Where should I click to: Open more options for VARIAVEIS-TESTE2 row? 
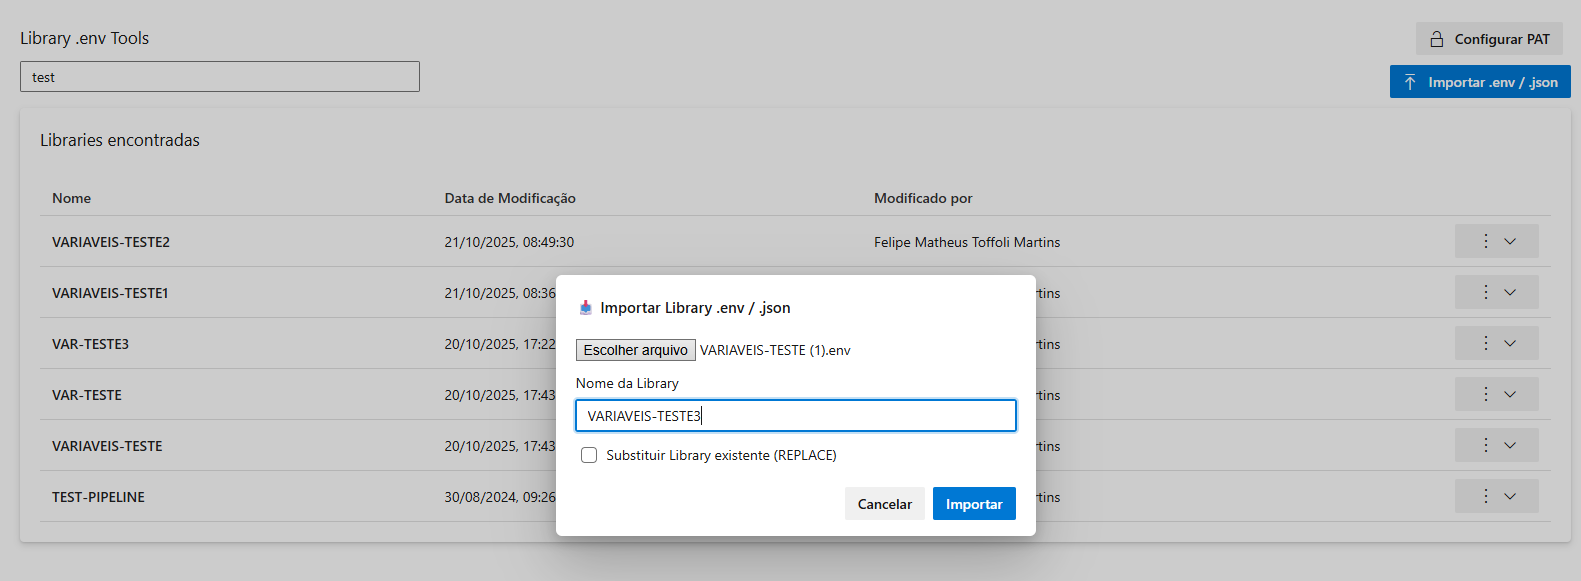1485,241
